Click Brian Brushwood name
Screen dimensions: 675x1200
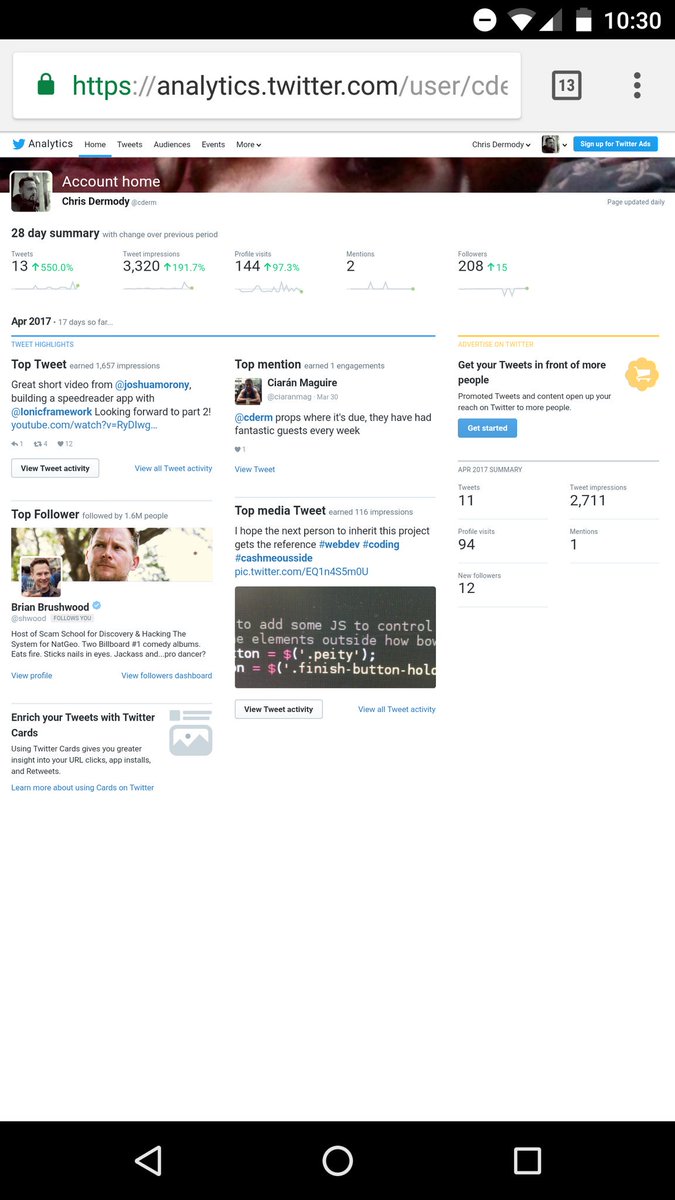coord(50,607)
